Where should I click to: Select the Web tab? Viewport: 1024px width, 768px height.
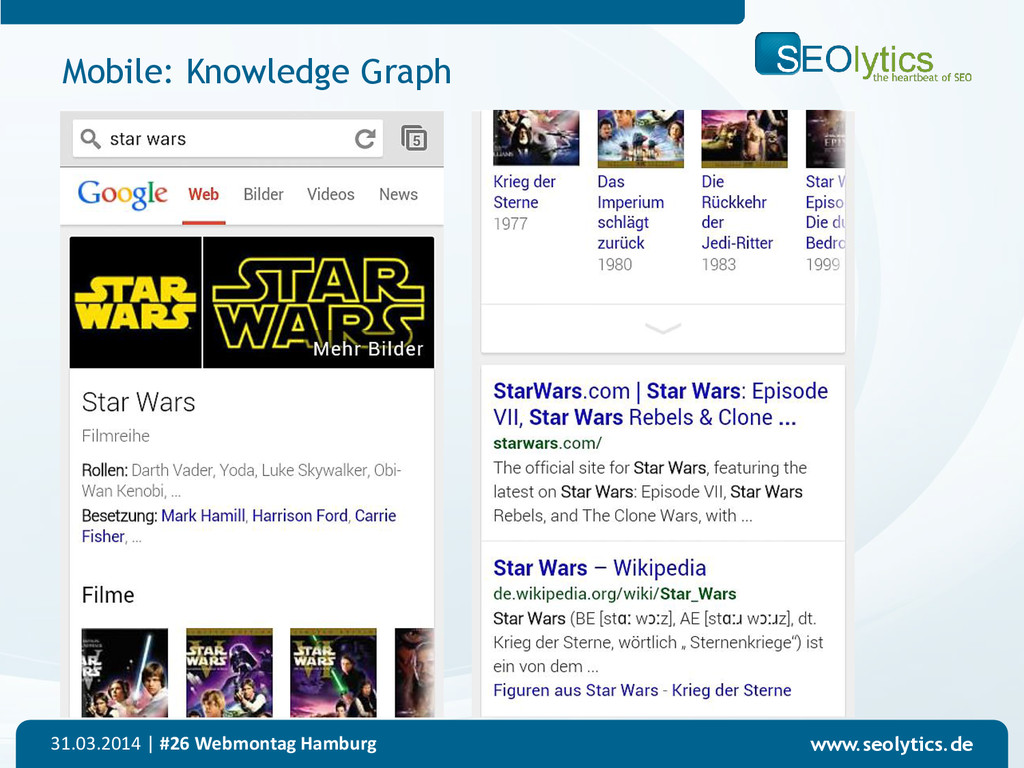(204, 194)
